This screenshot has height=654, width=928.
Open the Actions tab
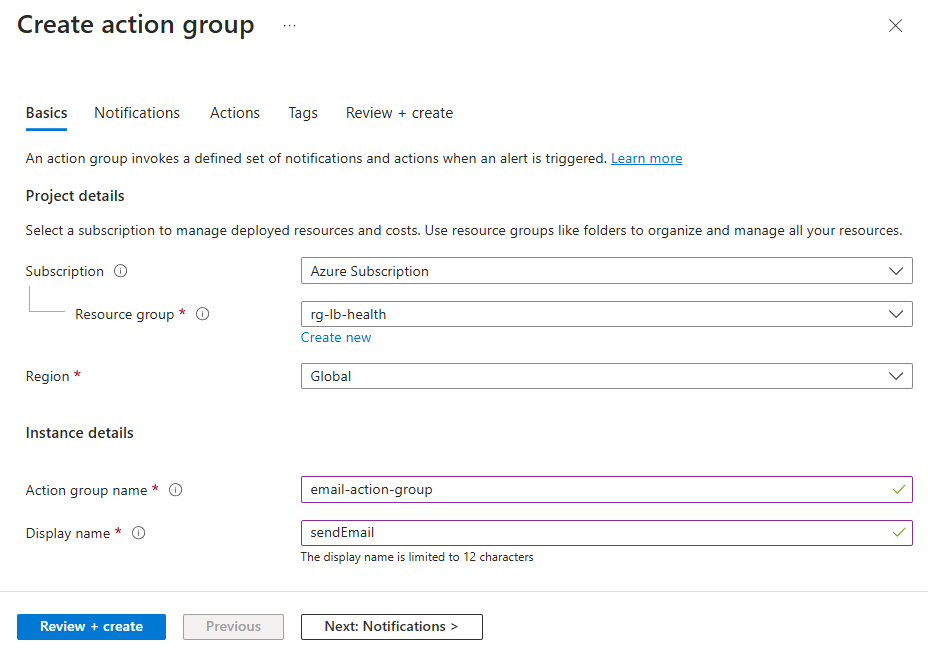coord(235,113)
